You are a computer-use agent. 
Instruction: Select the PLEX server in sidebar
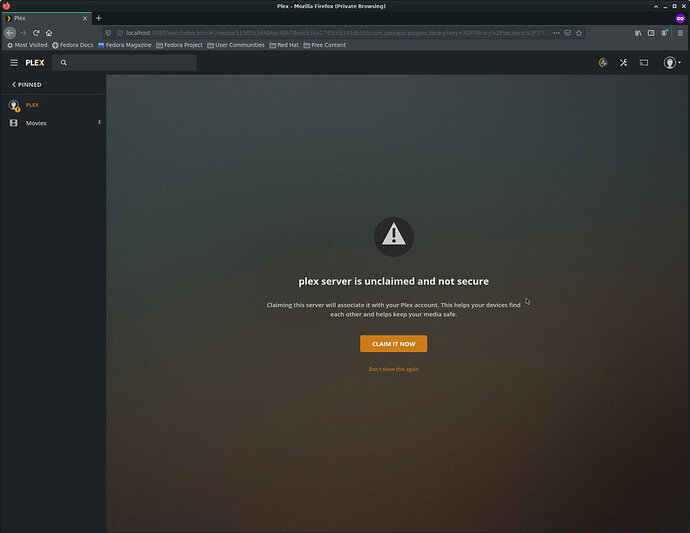32,105
